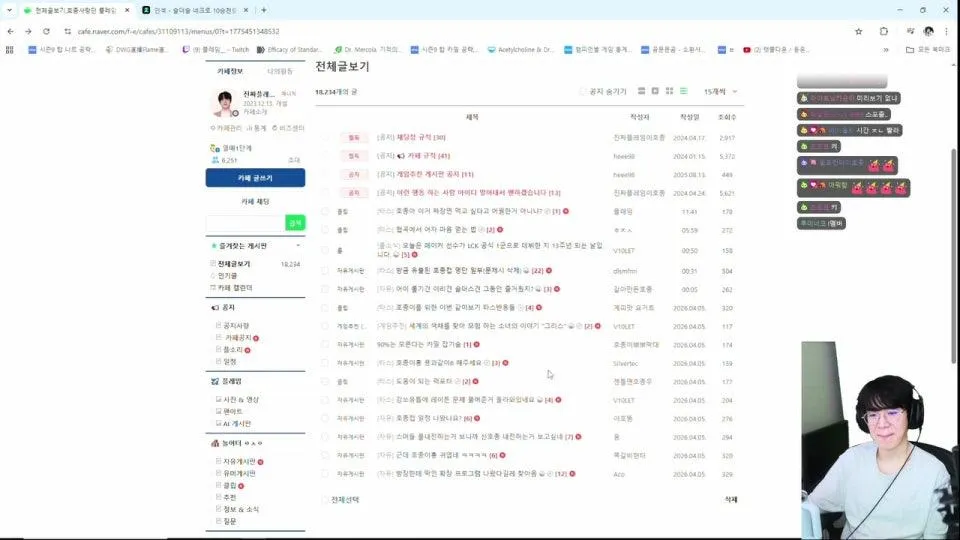This screenshot has width=960, height=540.
Task: Click the 플레잉 section header icon
Action: click(x=215, y=381)
